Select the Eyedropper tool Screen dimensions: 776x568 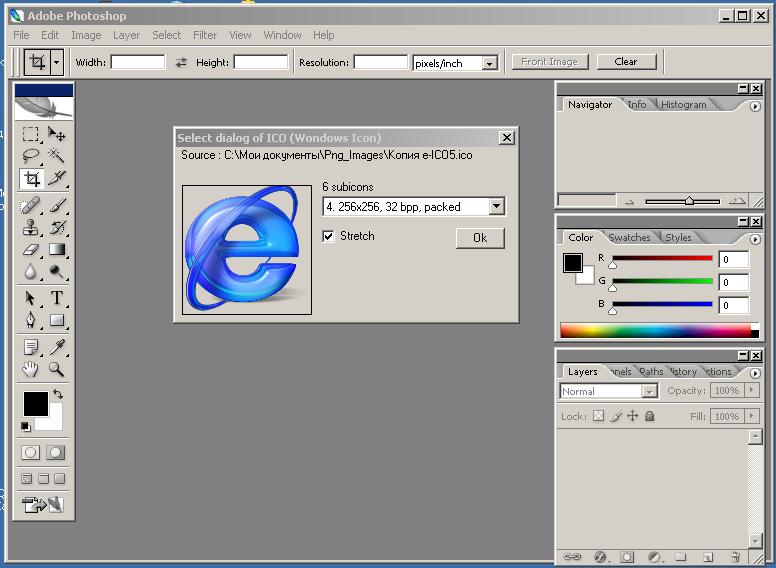point(56,347)
